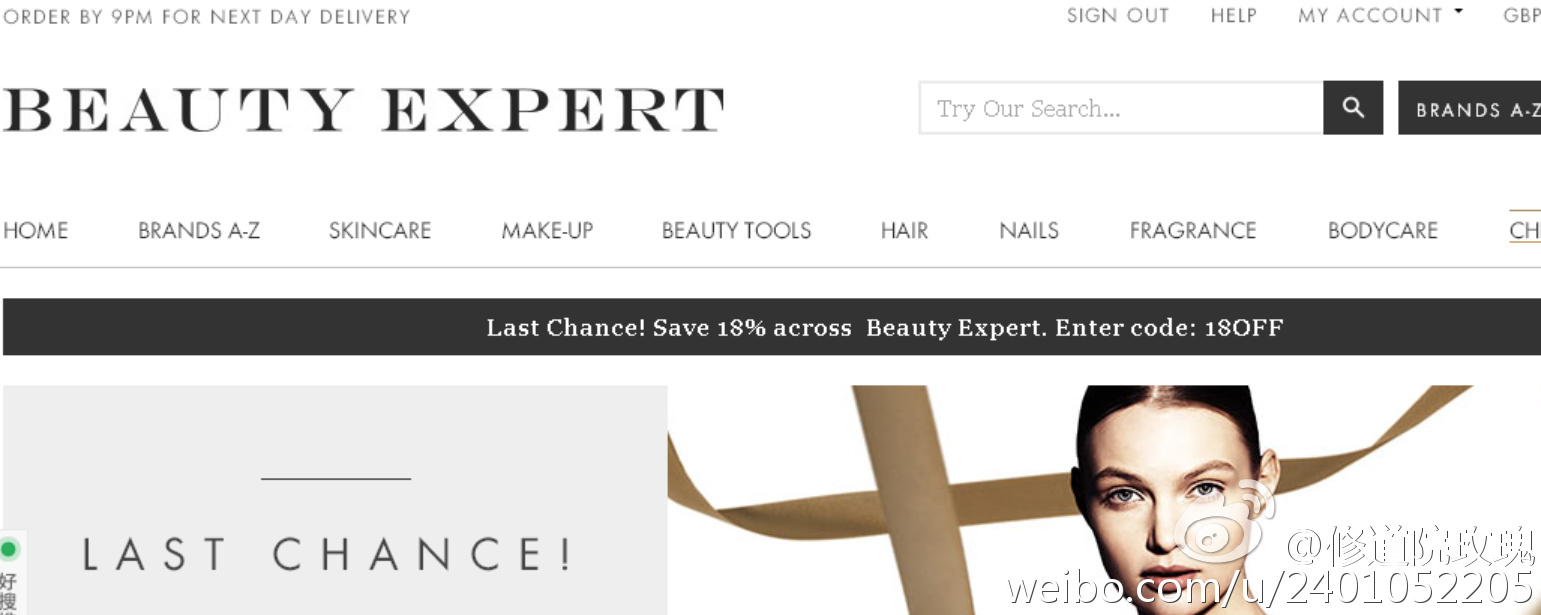This screenshot has height=615, width=1541.
Task: Open the Hair menu item
Action: pyautogui.click(x=904, y=230)
